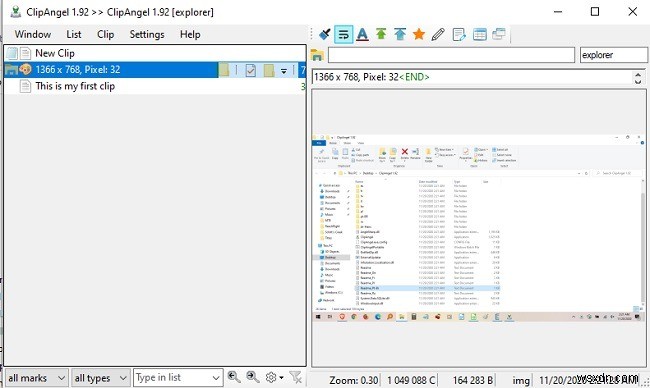Expand the dropdown arrow in selected clip row
The height and width of the screenshot is (388, 650).
pos(284,71)
